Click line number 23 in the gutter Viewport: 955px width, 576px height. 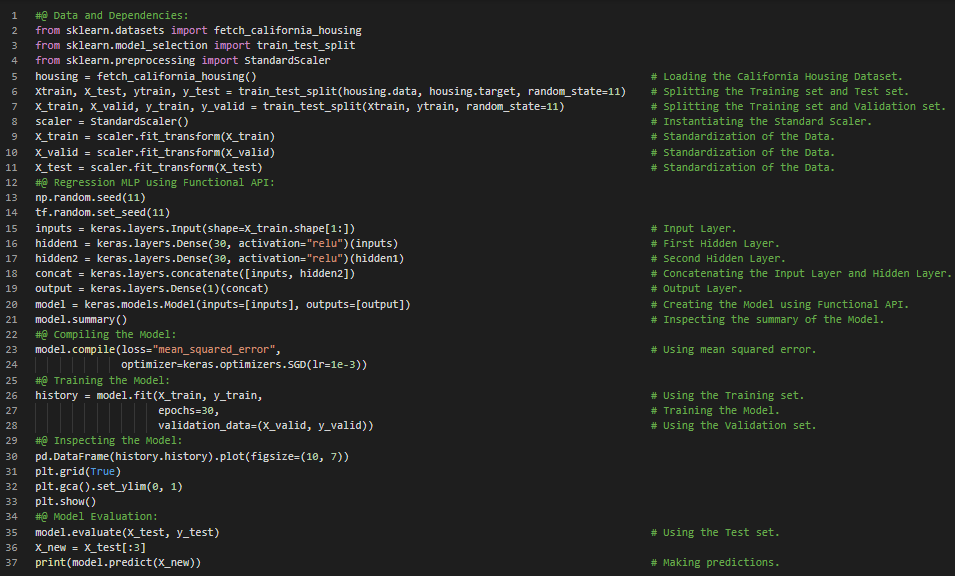click(12, 350)
